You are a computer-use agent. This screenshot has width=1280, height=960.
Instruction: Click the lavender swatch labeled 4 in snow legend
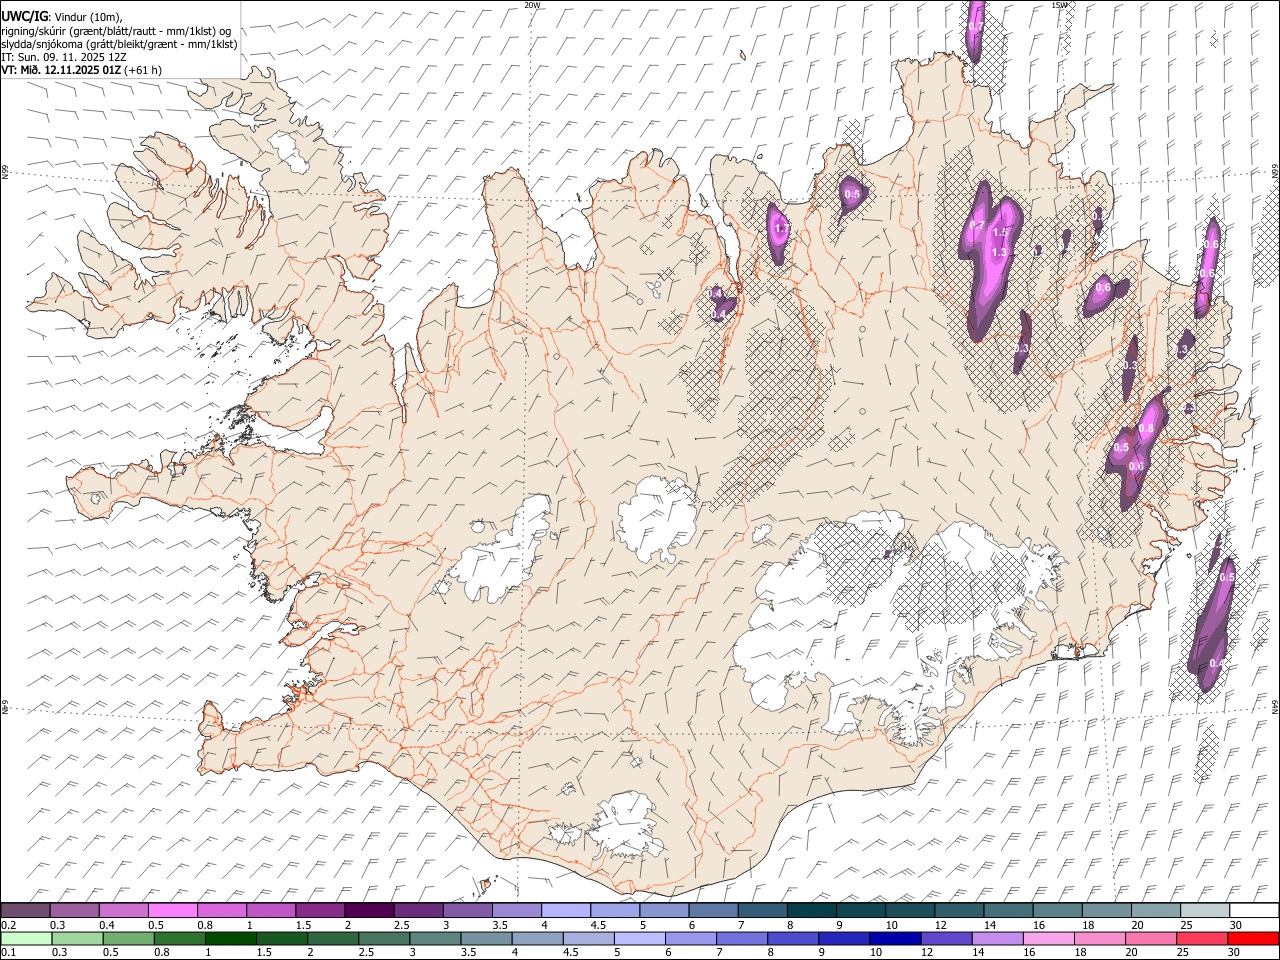(x=566, y=911)
